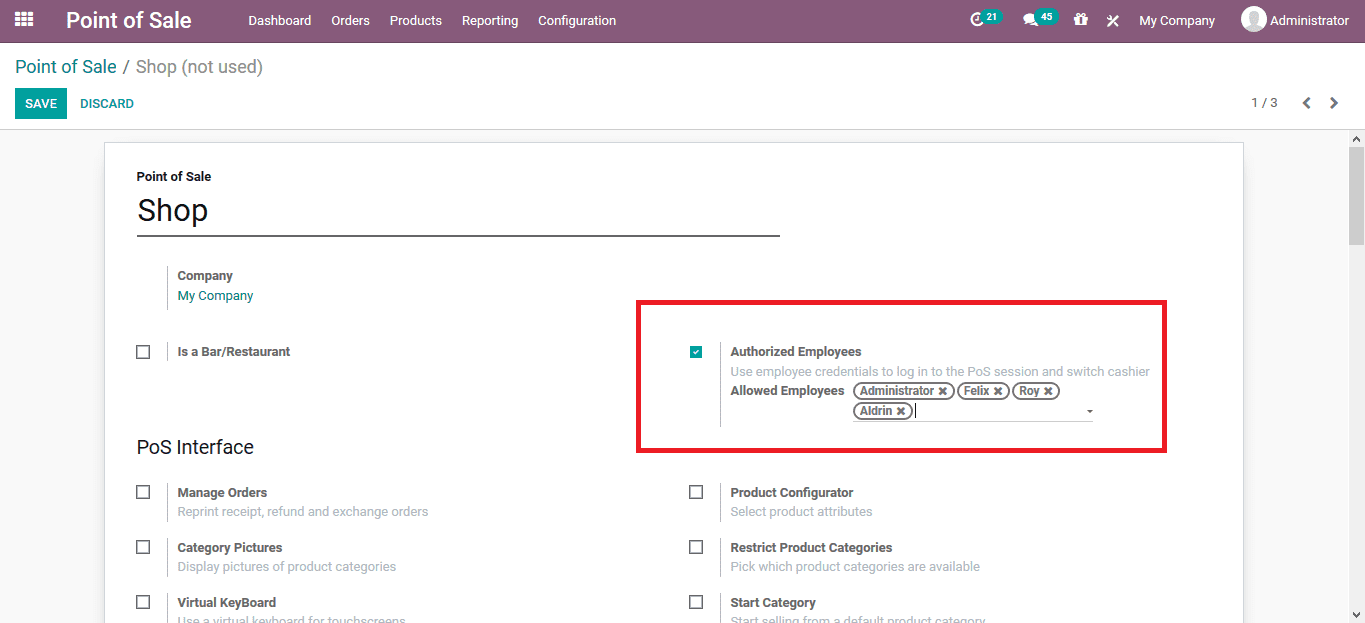Remove the Roy employee tag
Viewport: 1365px width, 623px height.
point(1048,391)
